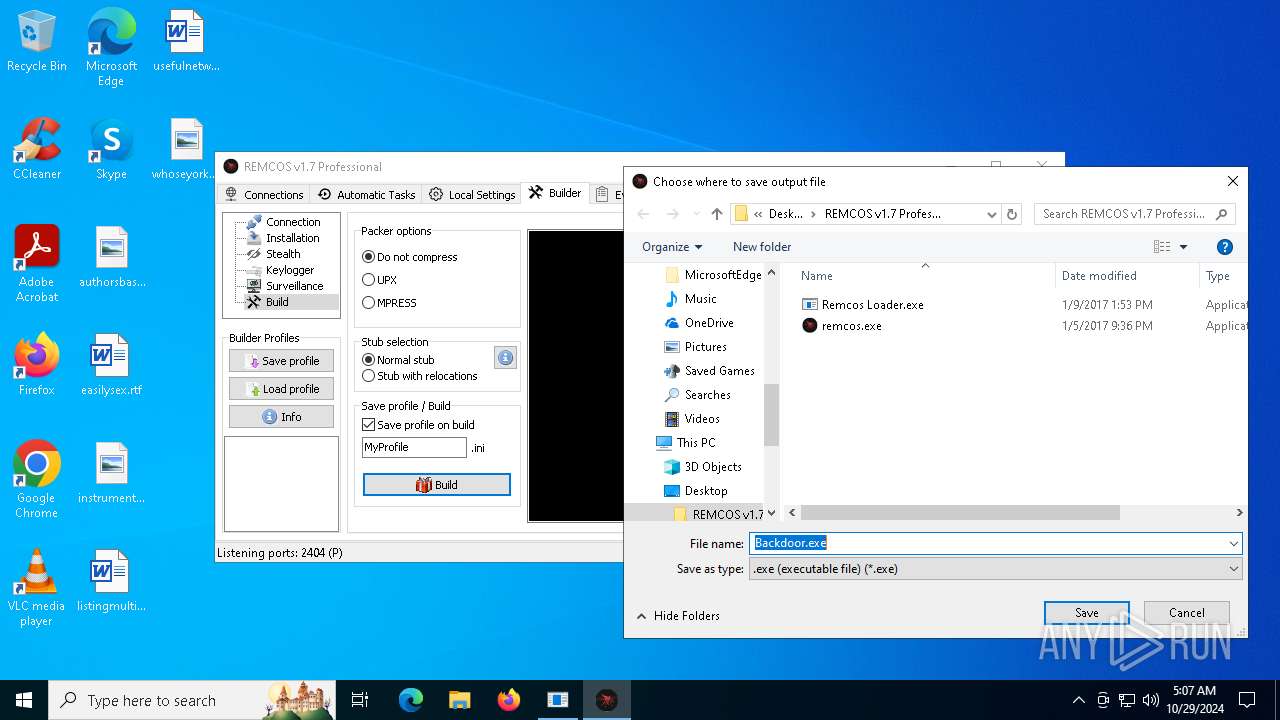The width and height of the screenshot is (1280, 720).
Task: Open the CCleaner desktop shortcut
Action: [37, 150]
